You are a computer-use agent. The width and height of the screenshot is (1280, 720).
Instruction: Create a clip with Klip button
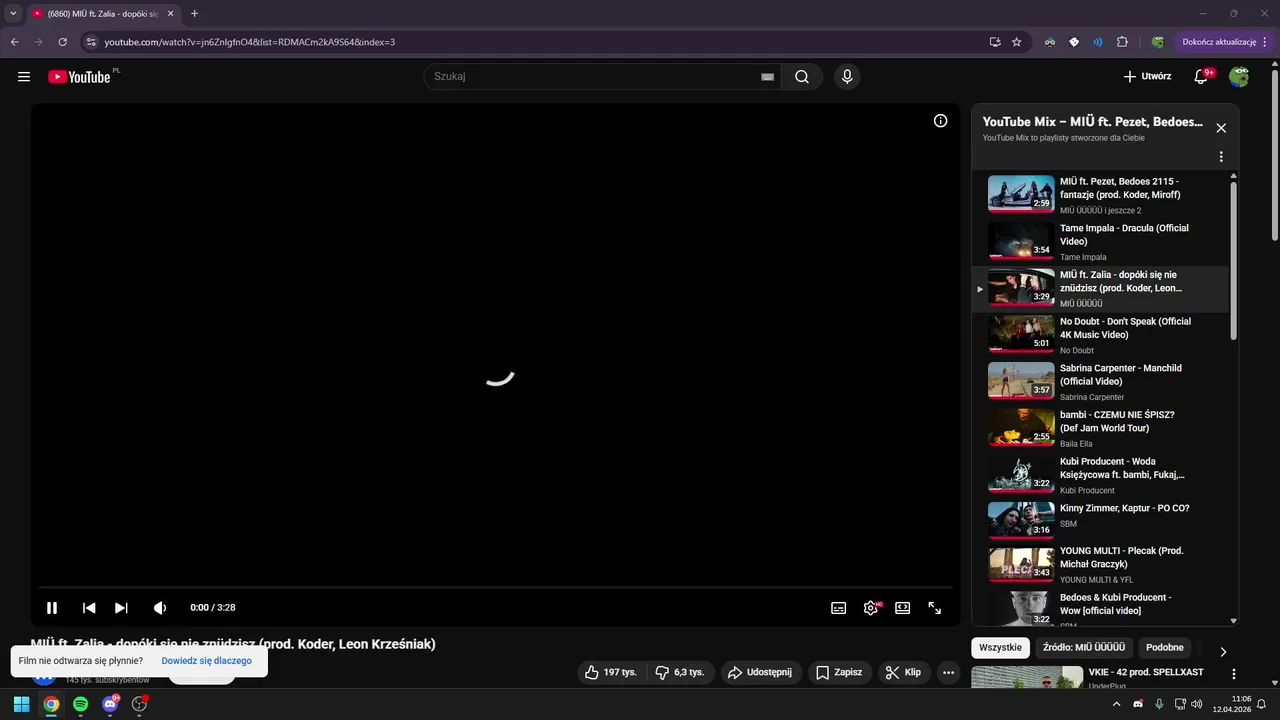coord(904,673)
